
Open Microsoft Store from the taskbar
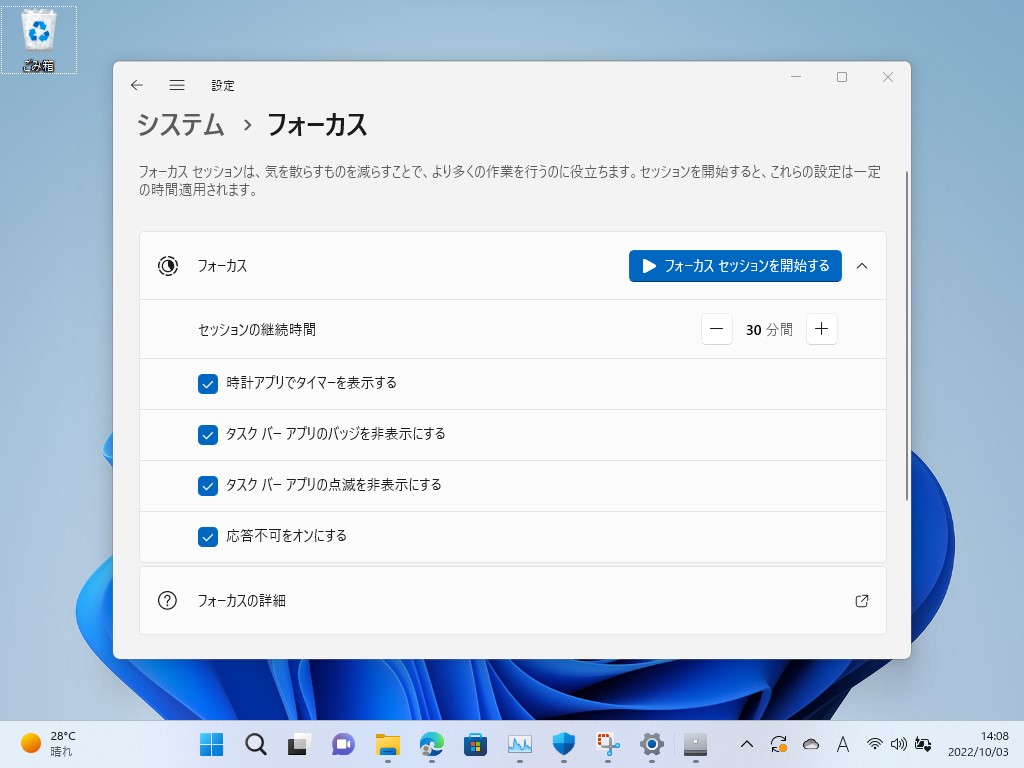pyautogui.click(x=475, y=744)
